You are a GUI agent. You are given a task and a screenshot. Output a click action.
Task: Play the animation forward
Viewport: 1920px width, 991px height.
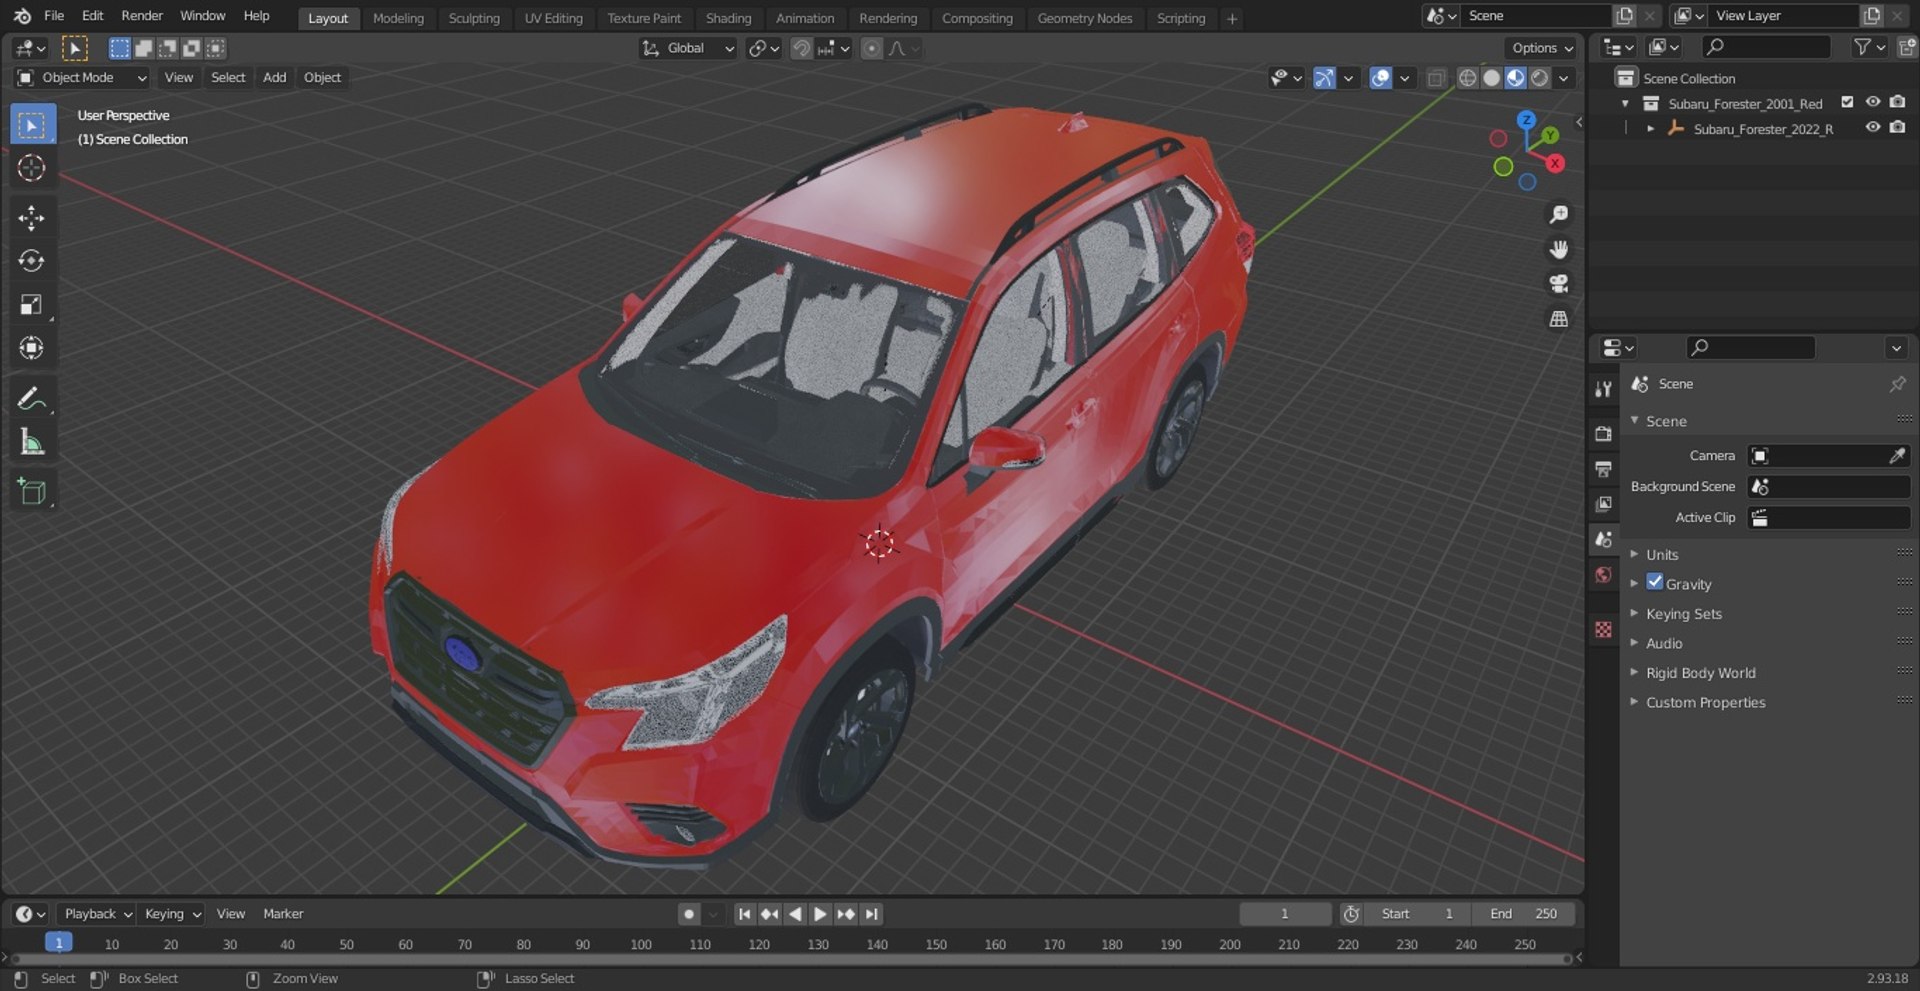pyautogui.click(x=820, y=914)
